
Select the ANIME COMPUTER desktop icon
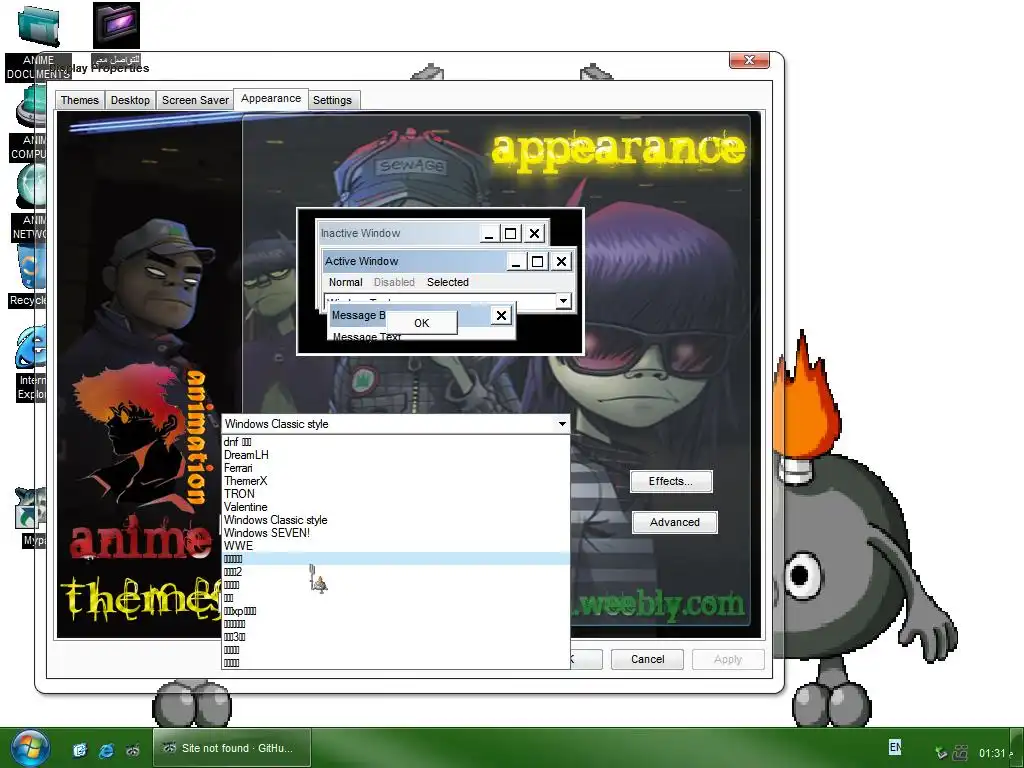pos(31,108)
